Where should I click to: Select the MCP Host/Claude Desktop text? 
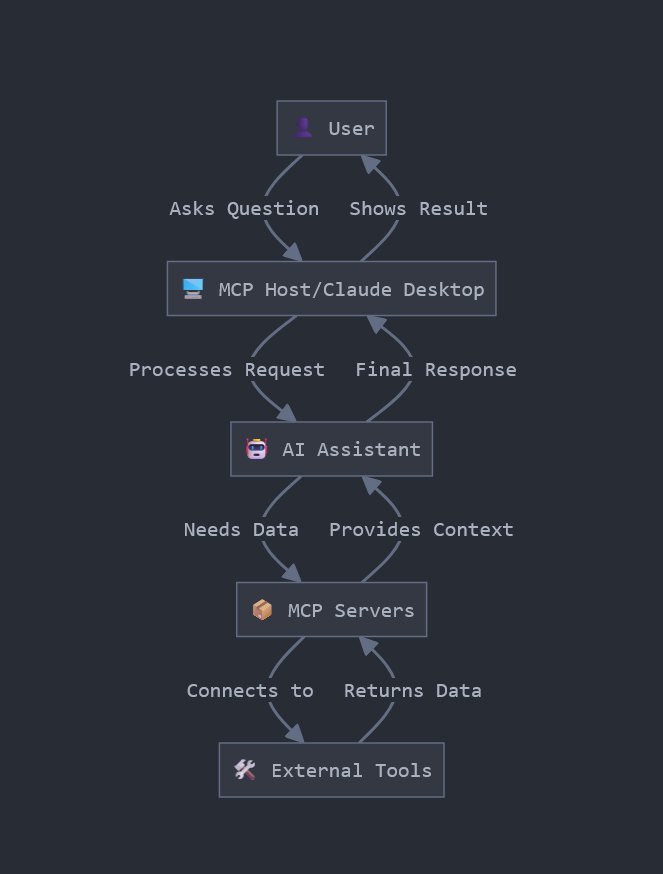pyautogui.click(x=351, y=289)
